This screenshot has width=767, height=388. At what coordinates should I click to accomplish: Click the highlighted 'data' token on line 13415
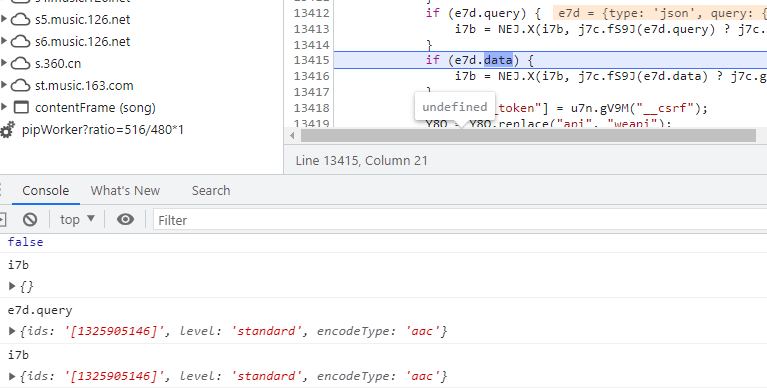tap(498, 60)
